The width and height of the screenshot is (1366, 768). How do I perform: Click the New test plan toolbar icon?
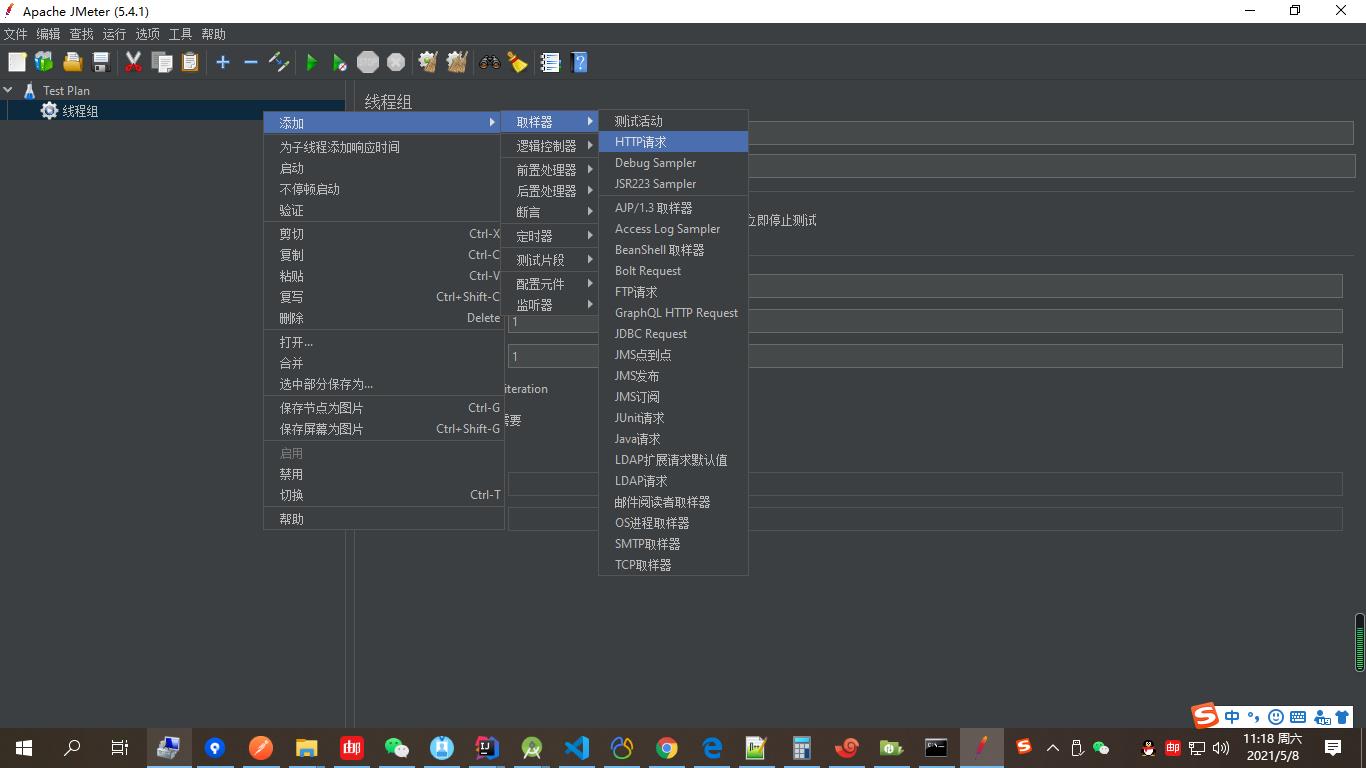[17, 62]
